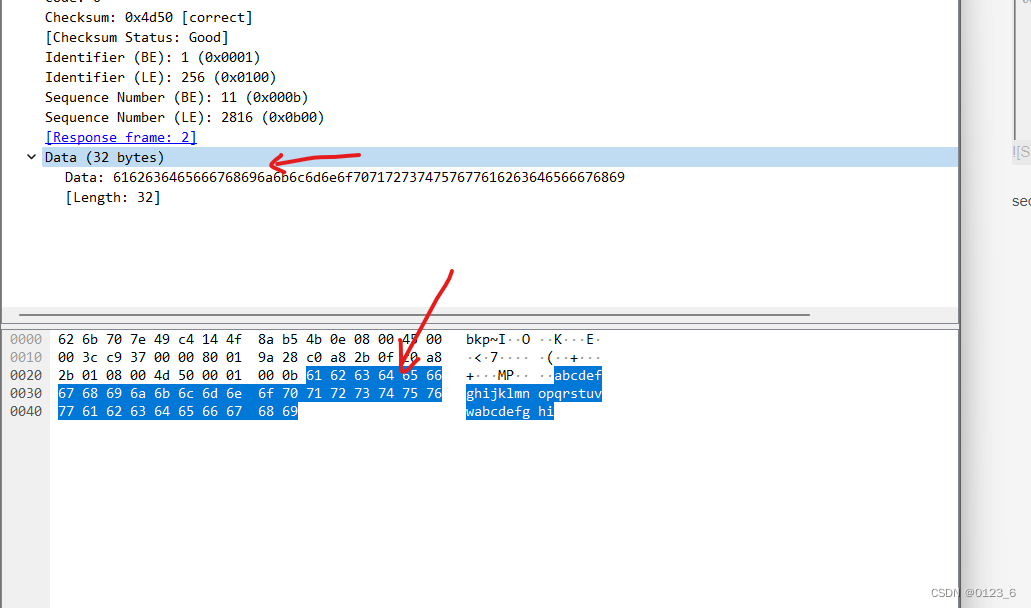The image size is (1031, 608).
Task: Open the Response frame: 2 link
Action: (x=121, y=137)
